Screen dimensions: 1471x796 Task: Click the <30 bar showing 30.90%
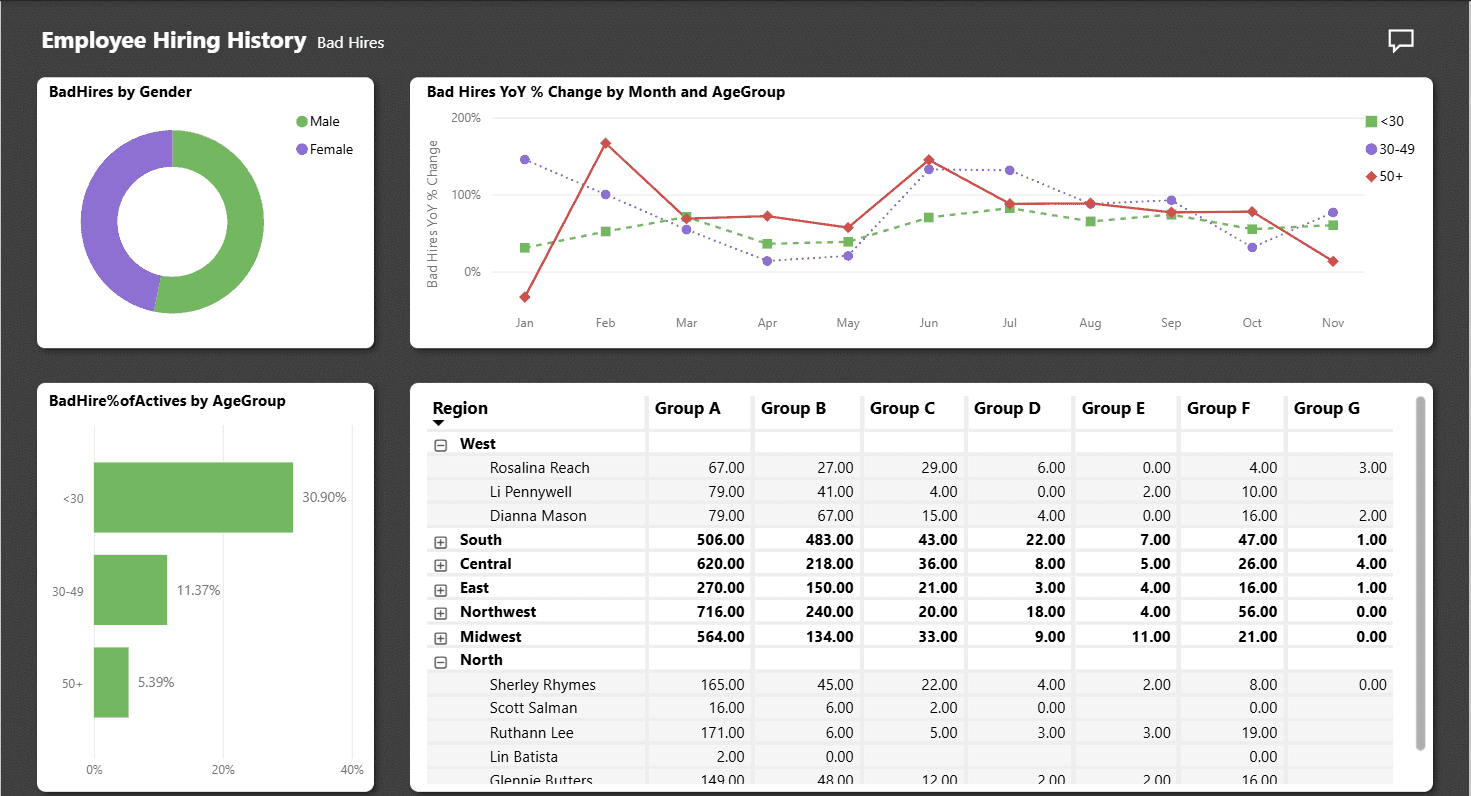point(193,497)
